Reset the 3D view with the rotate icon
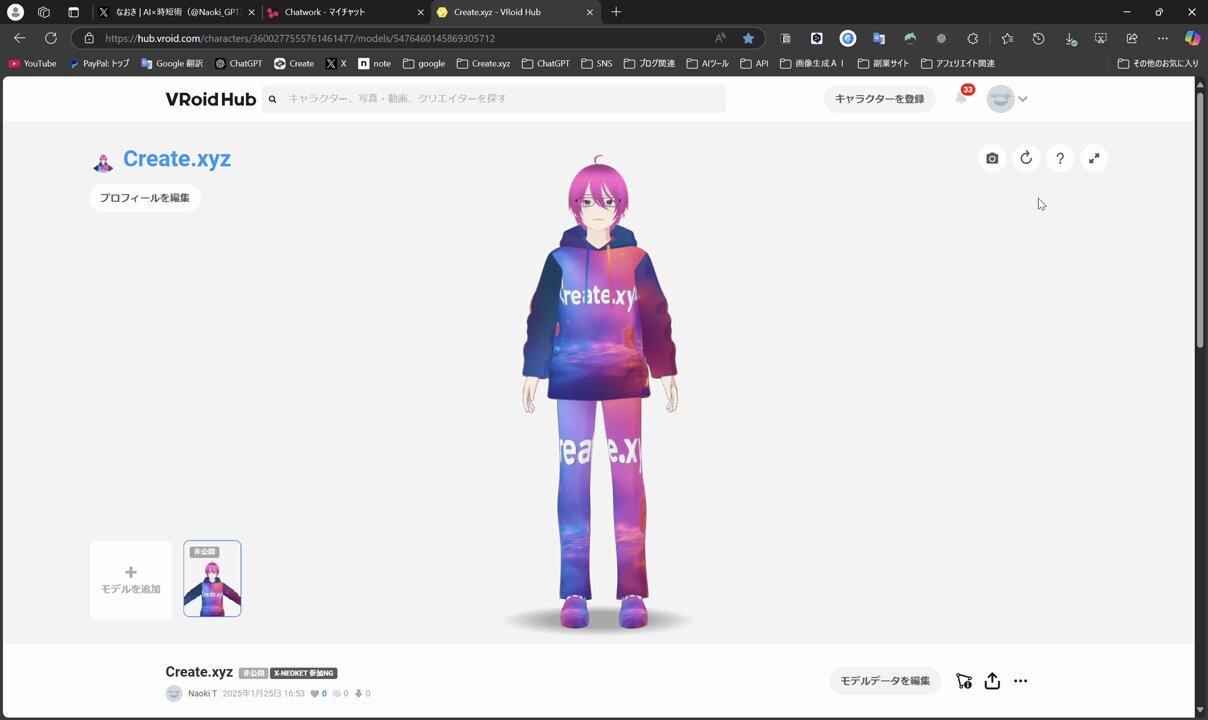This screenshot has width=1208, height=720. 1026,158
